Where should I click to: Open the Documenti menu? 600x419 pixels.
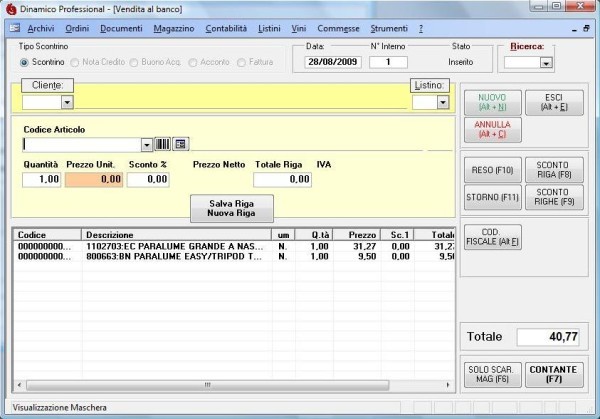(x=121, y=29)
